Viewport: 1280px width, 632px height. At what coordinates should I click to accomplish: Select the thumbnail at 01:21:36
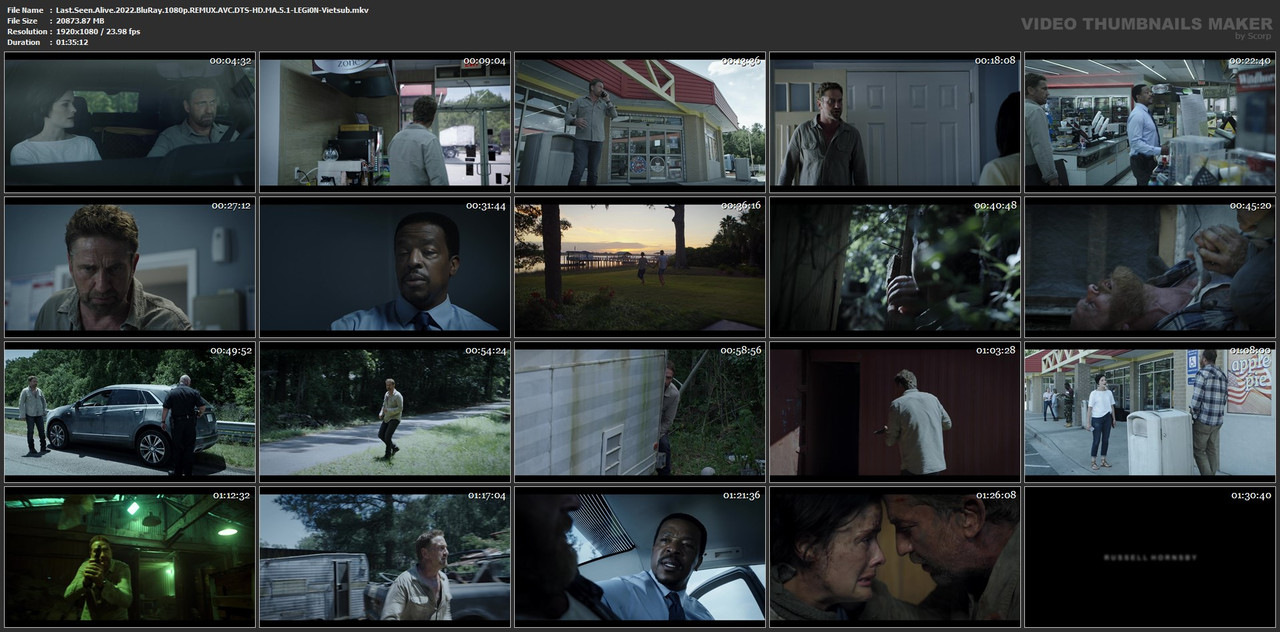tap(640, 557)
